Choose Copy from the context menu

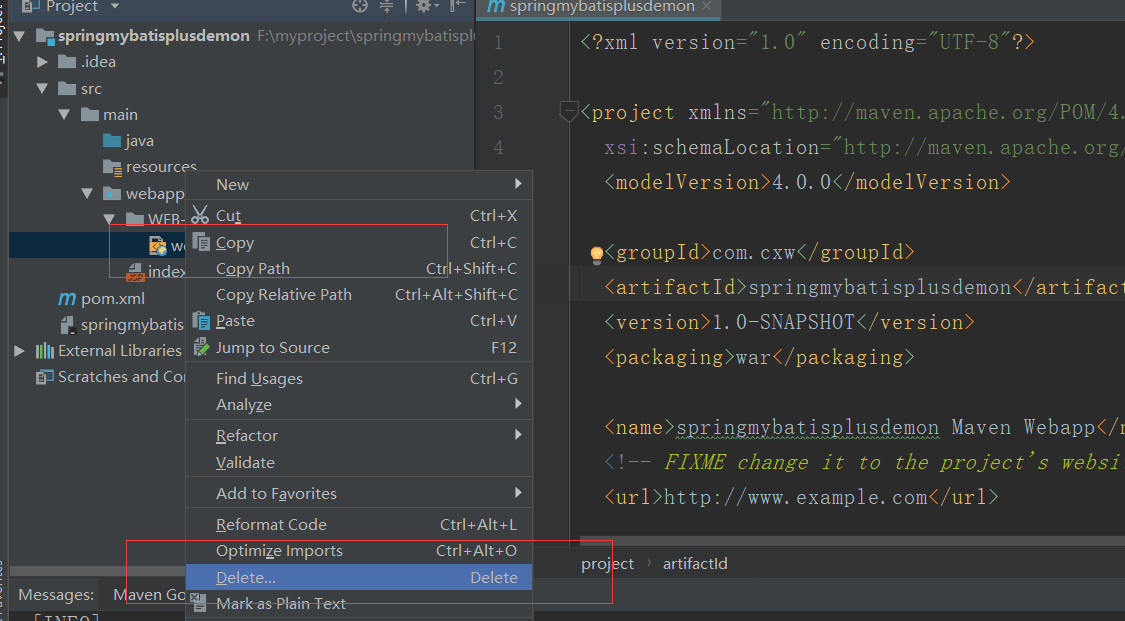[x=359, y=242]
